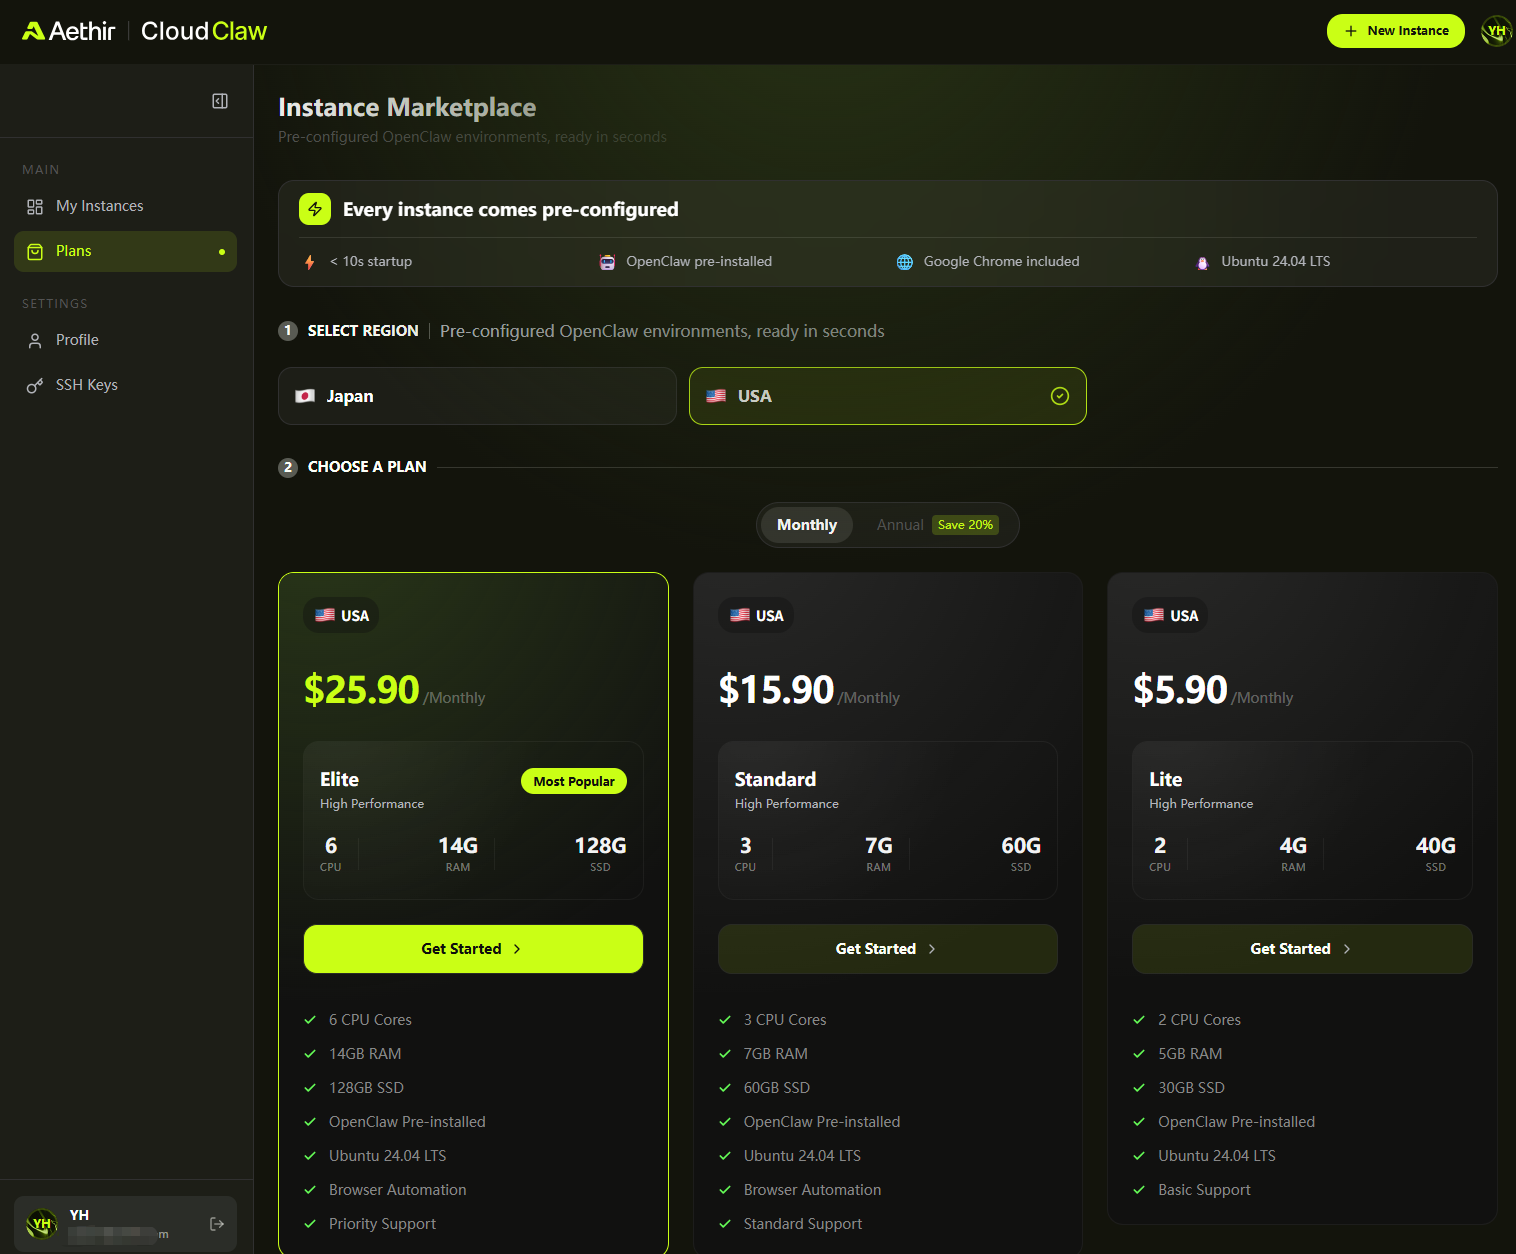Click the Most Popular badge

click(x=573, y=781)
